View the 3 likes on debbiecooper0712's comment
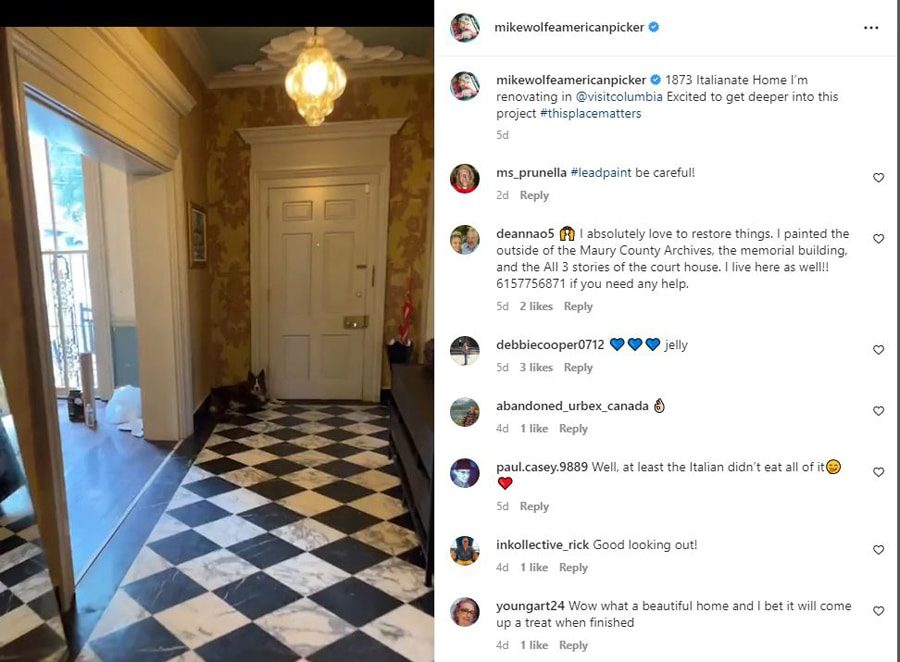The height and width of the screenshot is (662, 900). click(x=536, y=367)
